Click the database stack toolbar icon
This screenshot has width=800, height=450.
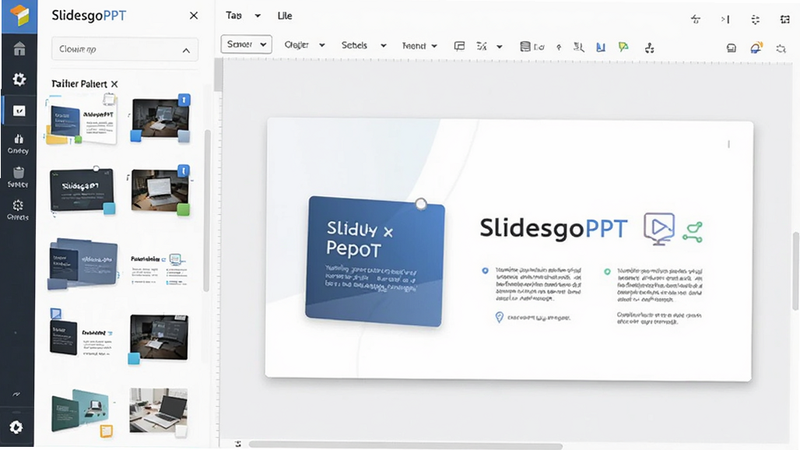pyautogui.click(x=524, y=47)
